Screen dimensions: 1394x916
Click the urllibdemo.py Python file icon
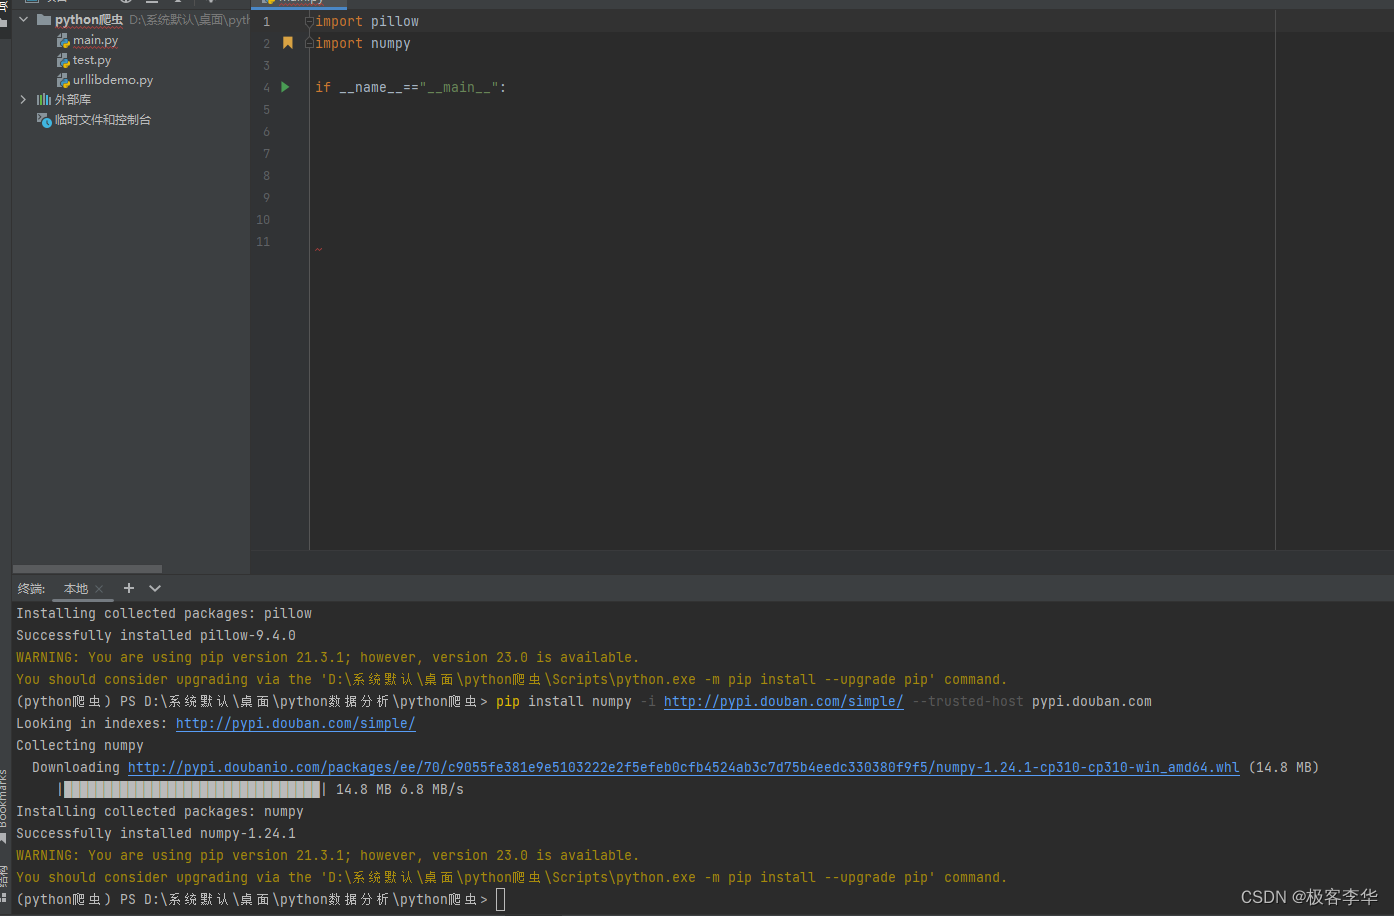63,80
